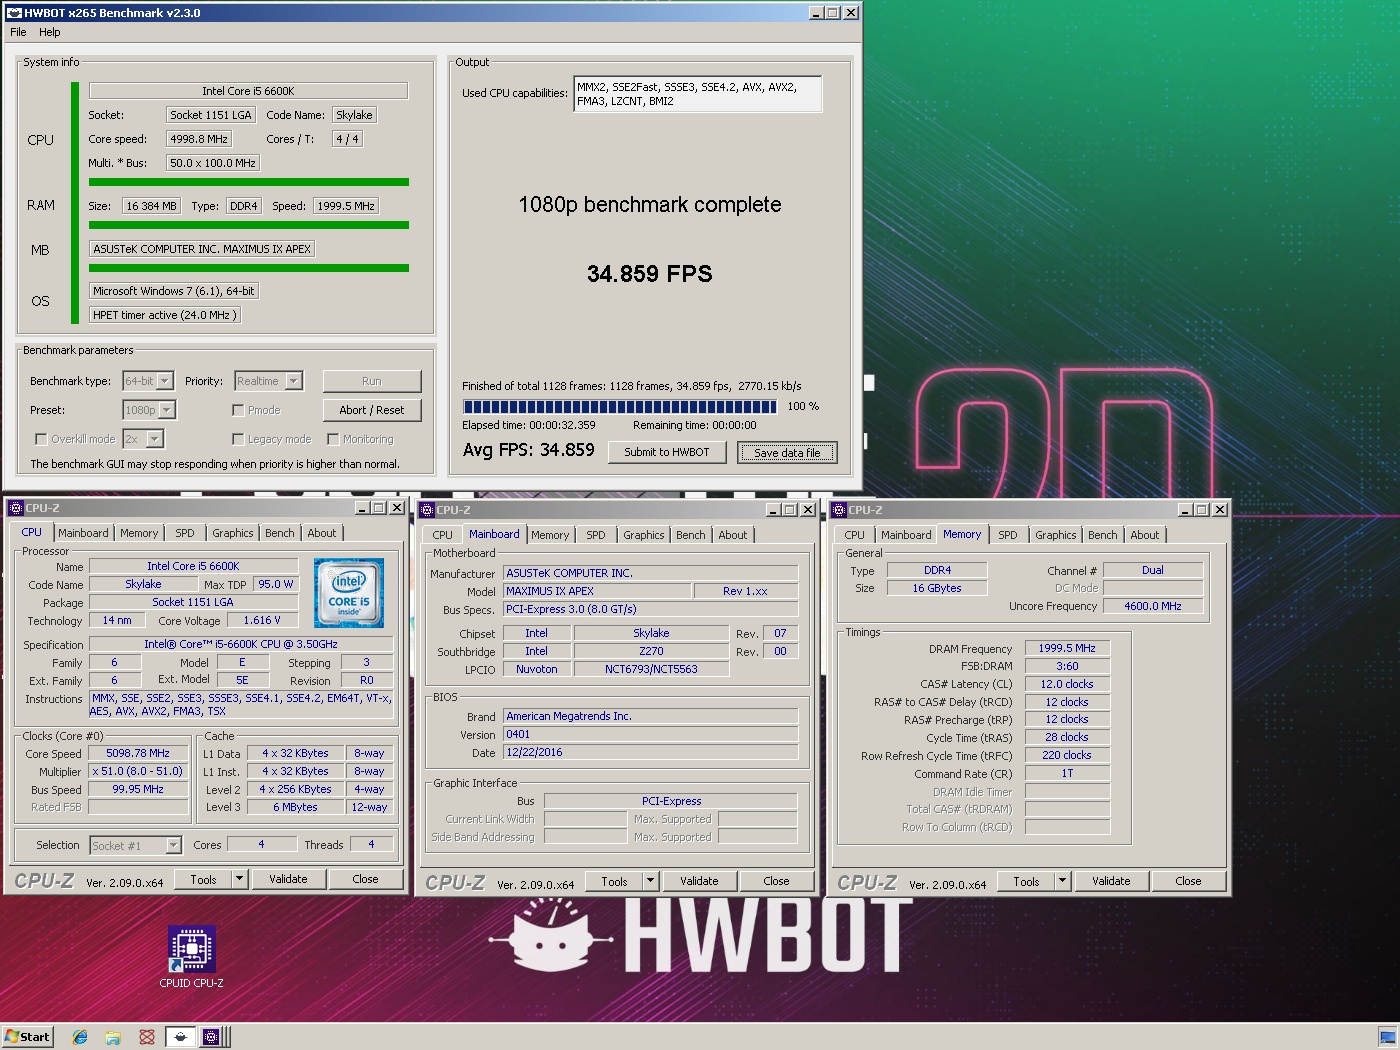This screenshot has width=1400, height=1050.
Task: Switch to Mainboard tab in CPU window
Action: click(83, 533)
